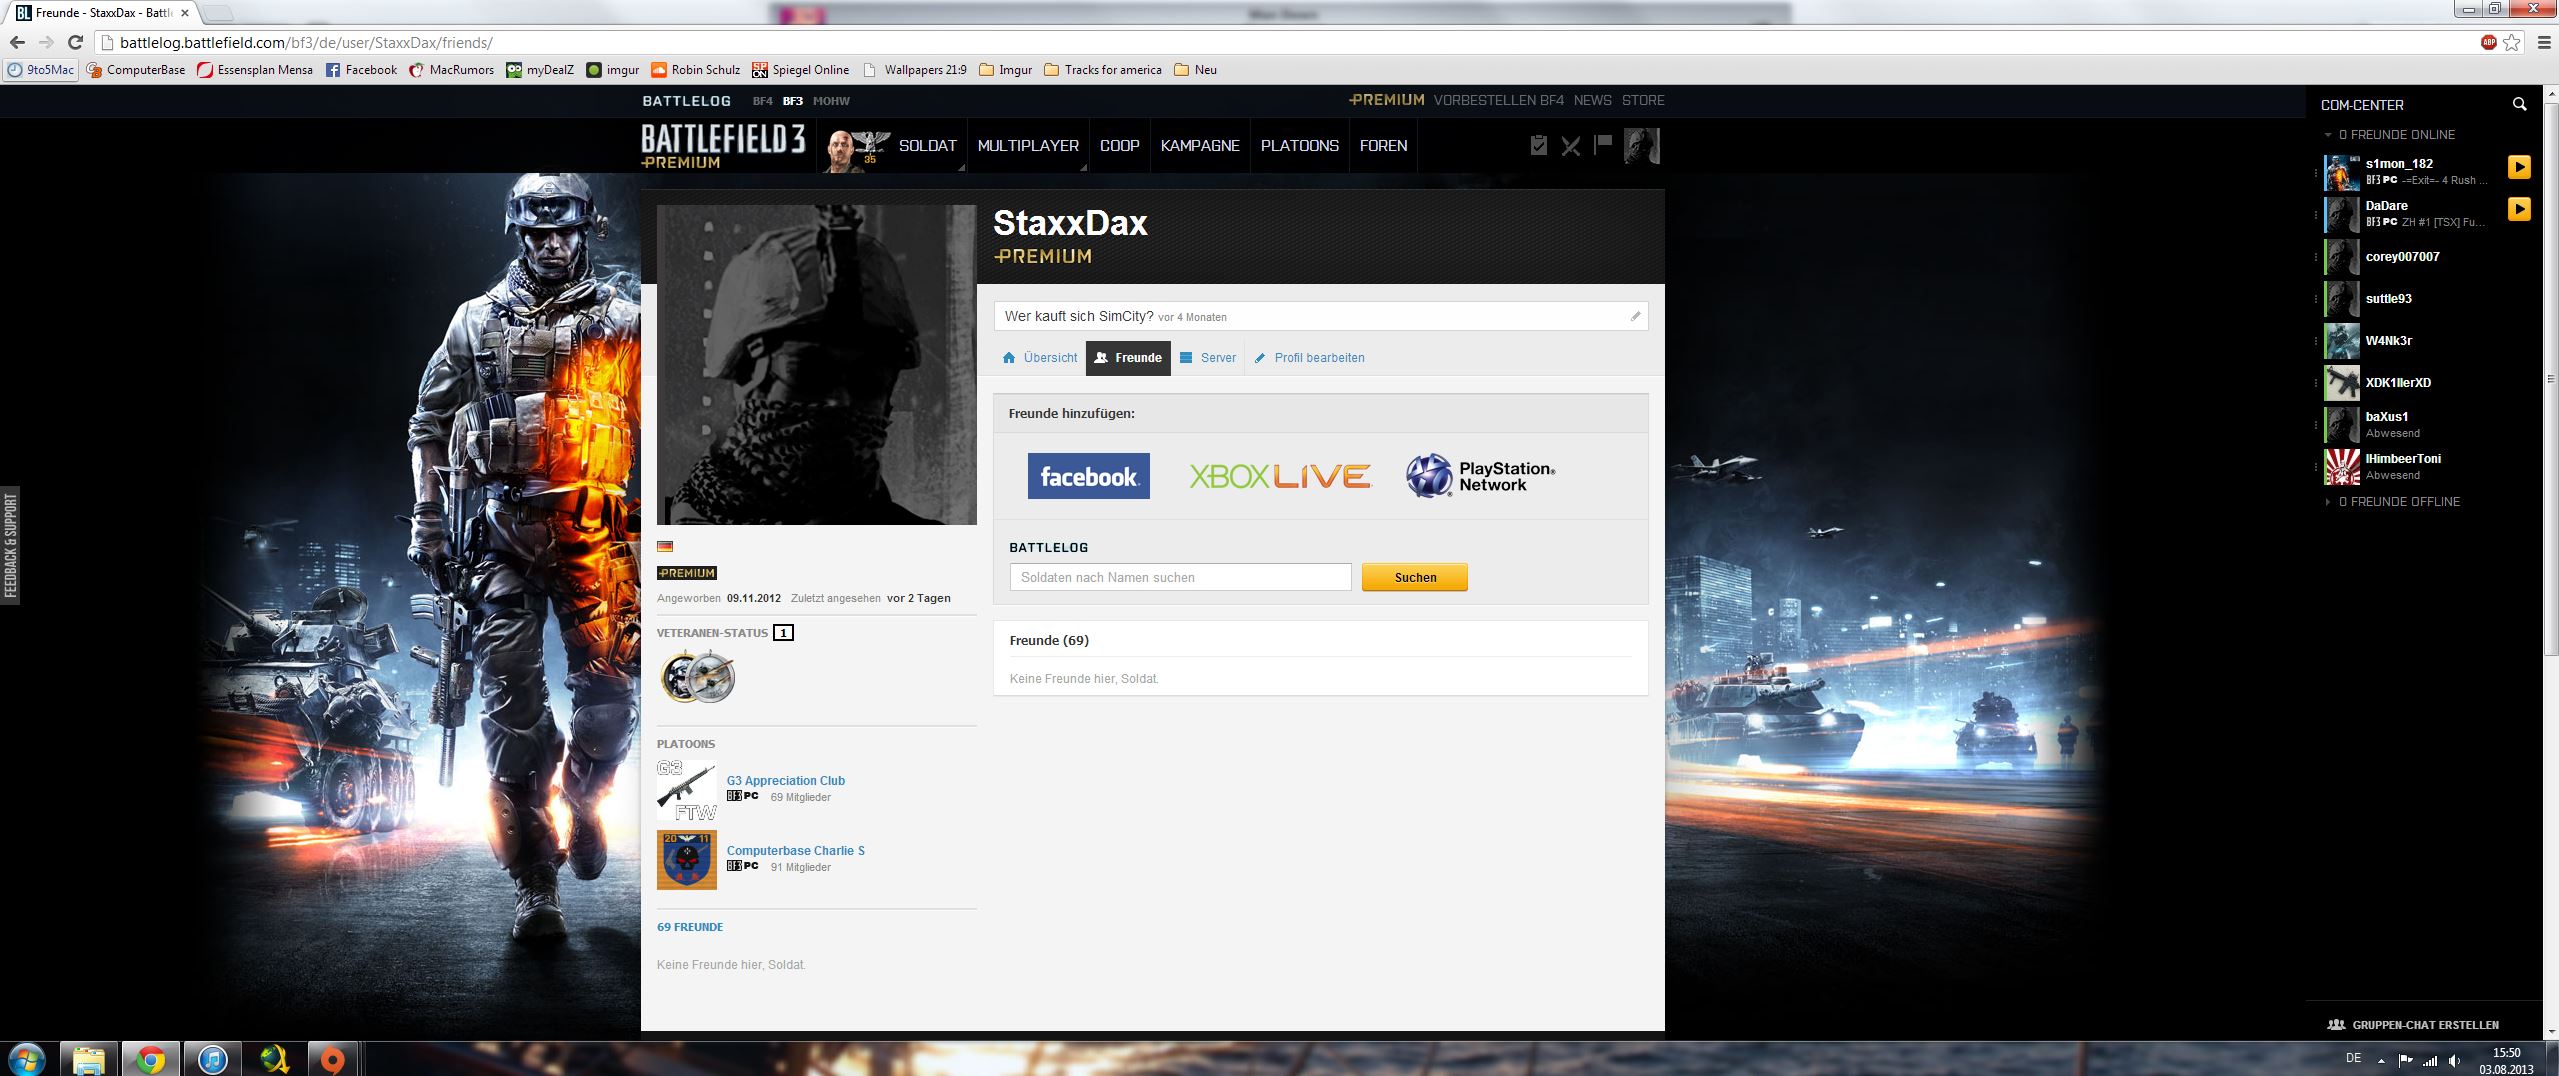The height and width of the screenshot is (1076, 2559).
Task: Open the Profil bearbeiten tab
Action: 1309,358
